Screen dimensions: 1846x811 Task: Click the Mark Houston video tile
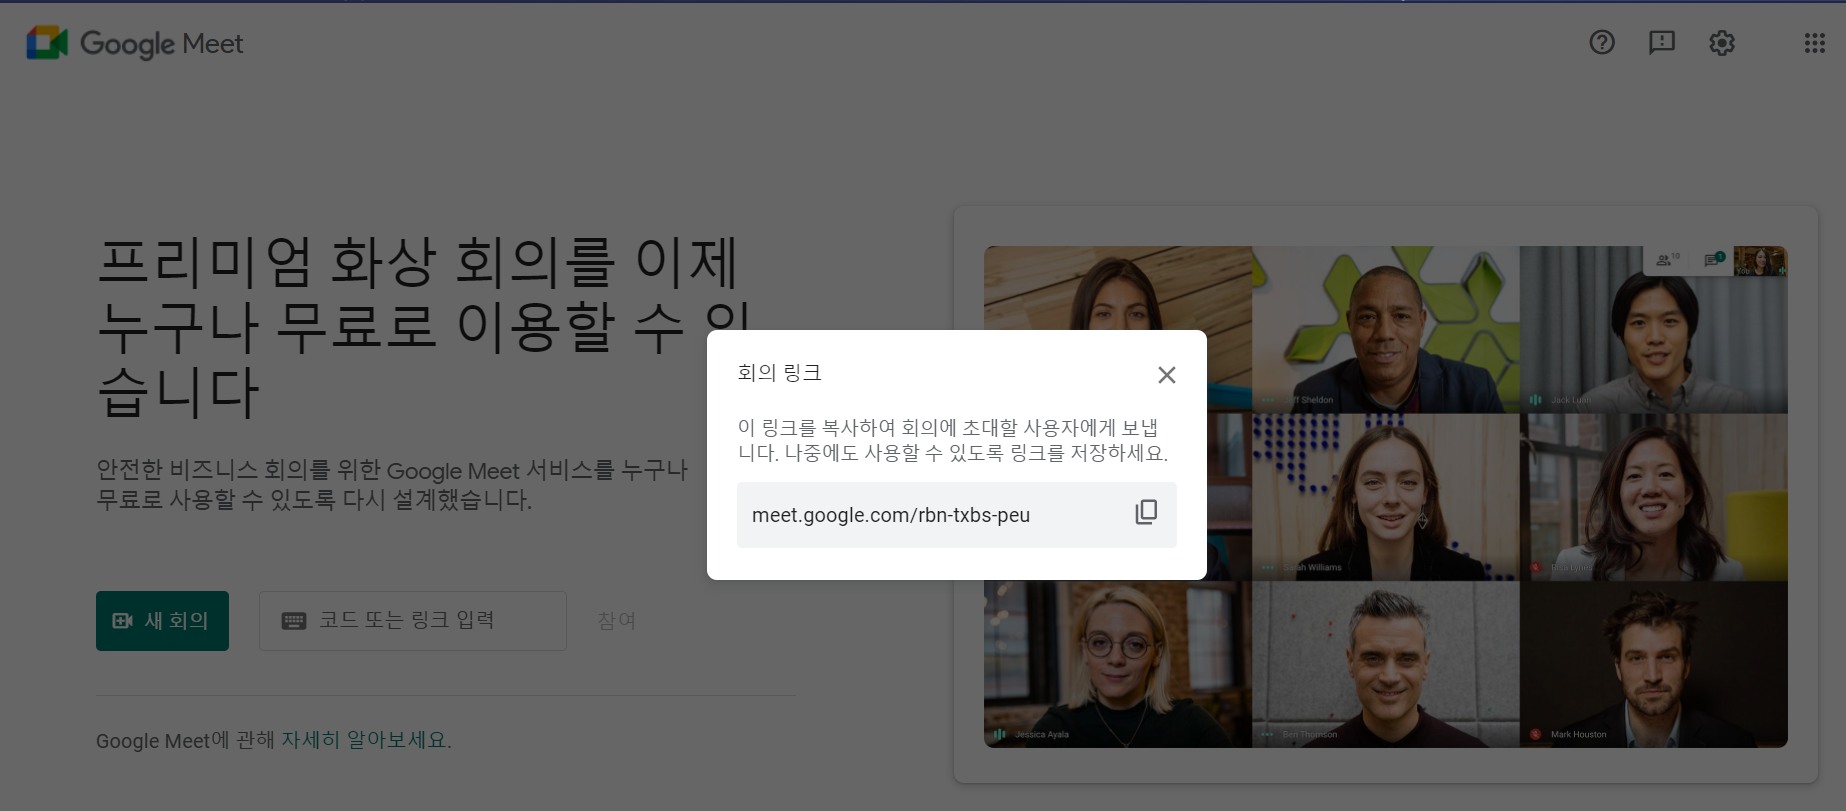(1654, 665)
